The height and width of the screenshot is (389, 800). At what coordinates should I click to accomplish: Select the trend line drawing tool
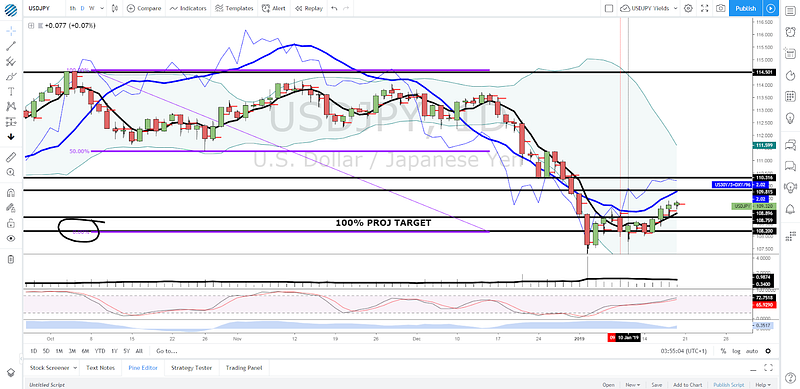point(11,46)
